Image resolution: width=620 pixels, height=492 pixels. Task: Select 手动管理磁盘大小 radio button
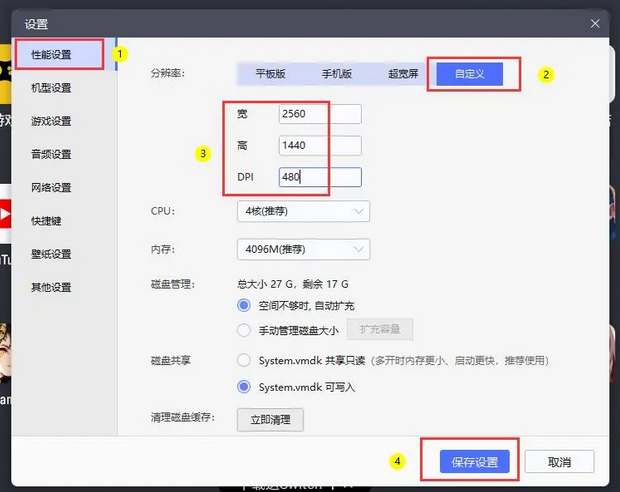pyautogui.click(x=244, y=330)
